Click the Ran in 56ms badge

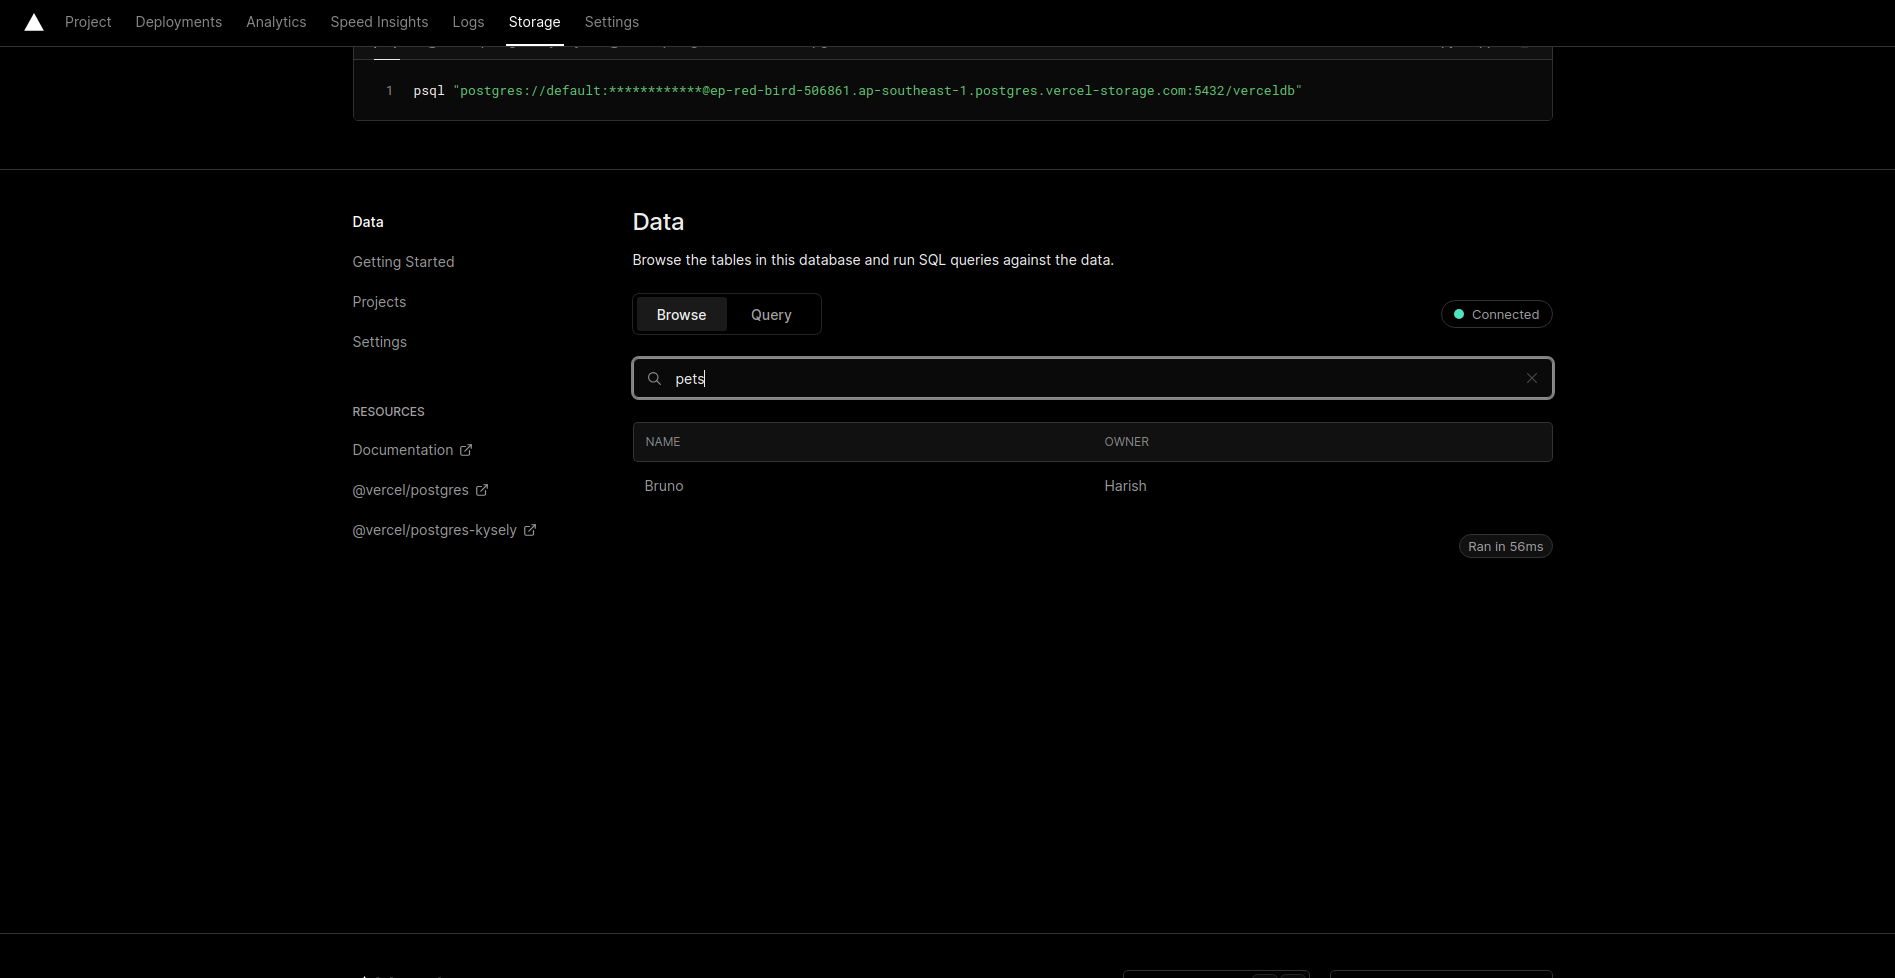[1505, 546]
